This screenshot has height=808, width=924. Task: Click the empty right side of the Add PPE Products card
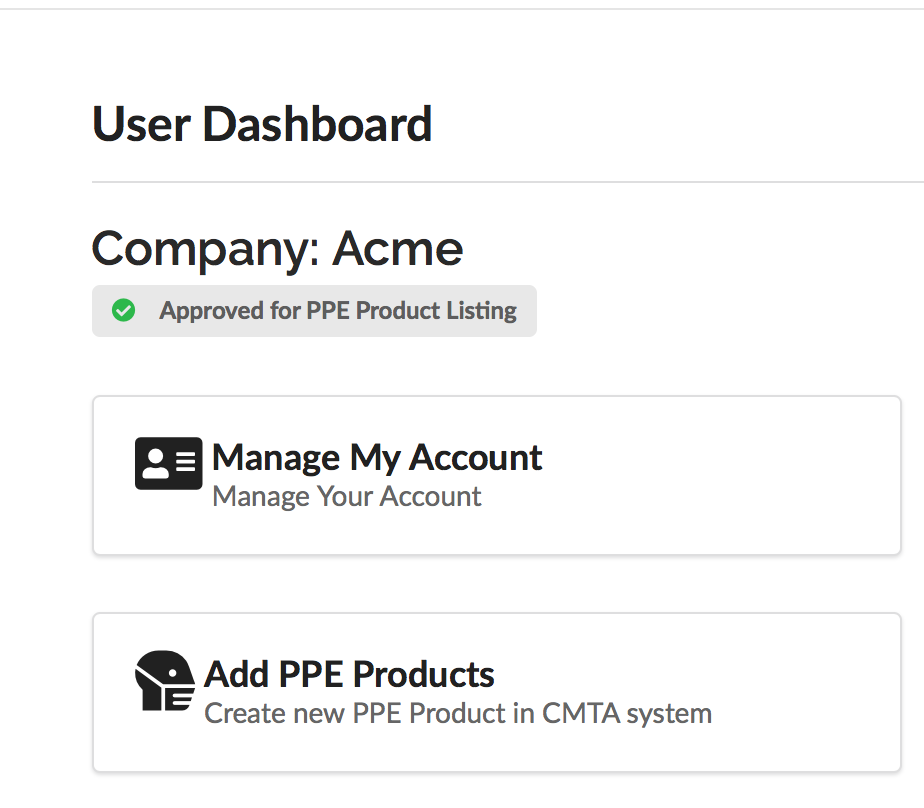tap(807, 692)
